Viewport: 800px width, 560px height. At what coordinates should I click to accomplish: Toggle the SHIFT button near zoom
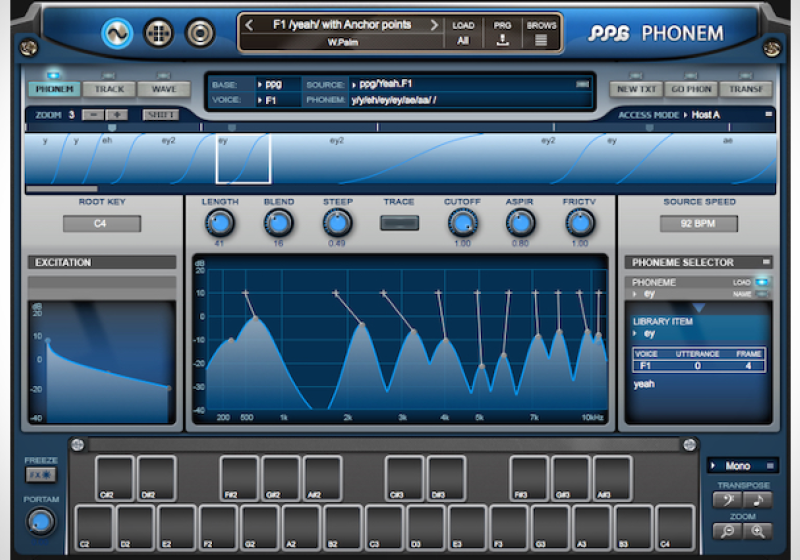(161, 115)
